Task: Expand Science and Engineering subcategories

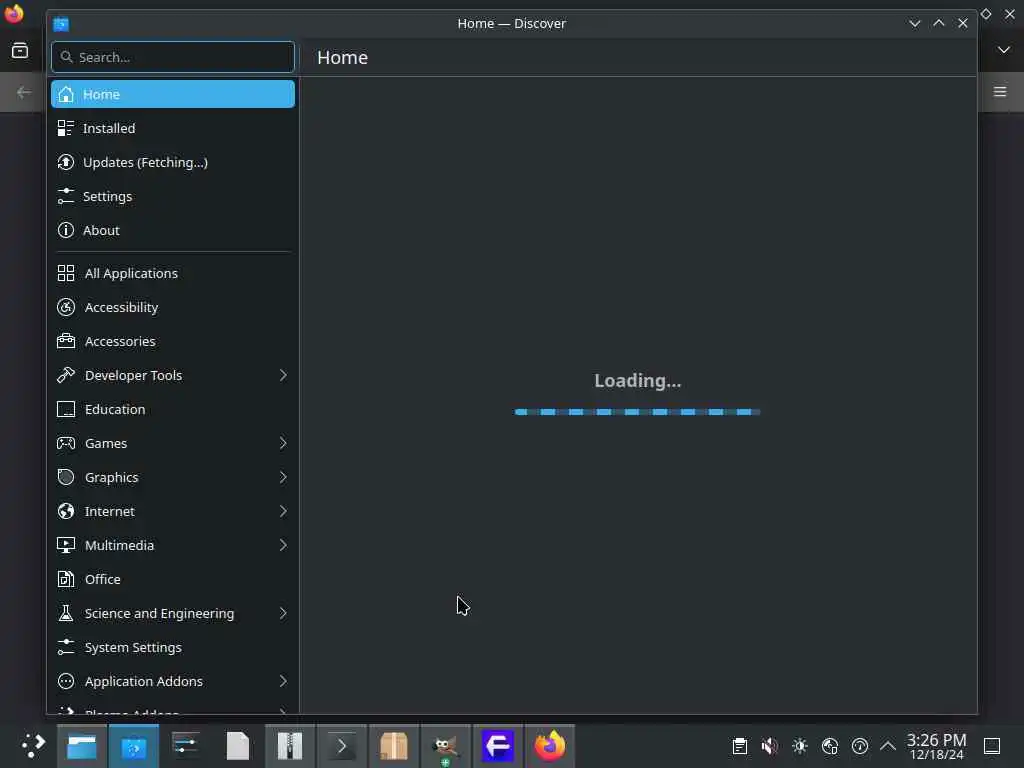Action: (283, 613)
